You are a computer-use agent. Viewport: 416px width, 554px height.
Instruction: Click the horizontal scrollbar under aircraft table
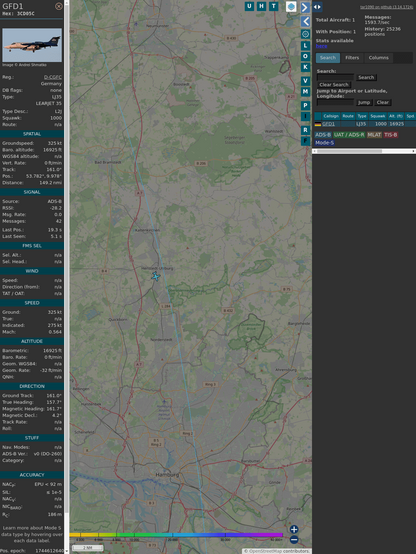point(364,151)
